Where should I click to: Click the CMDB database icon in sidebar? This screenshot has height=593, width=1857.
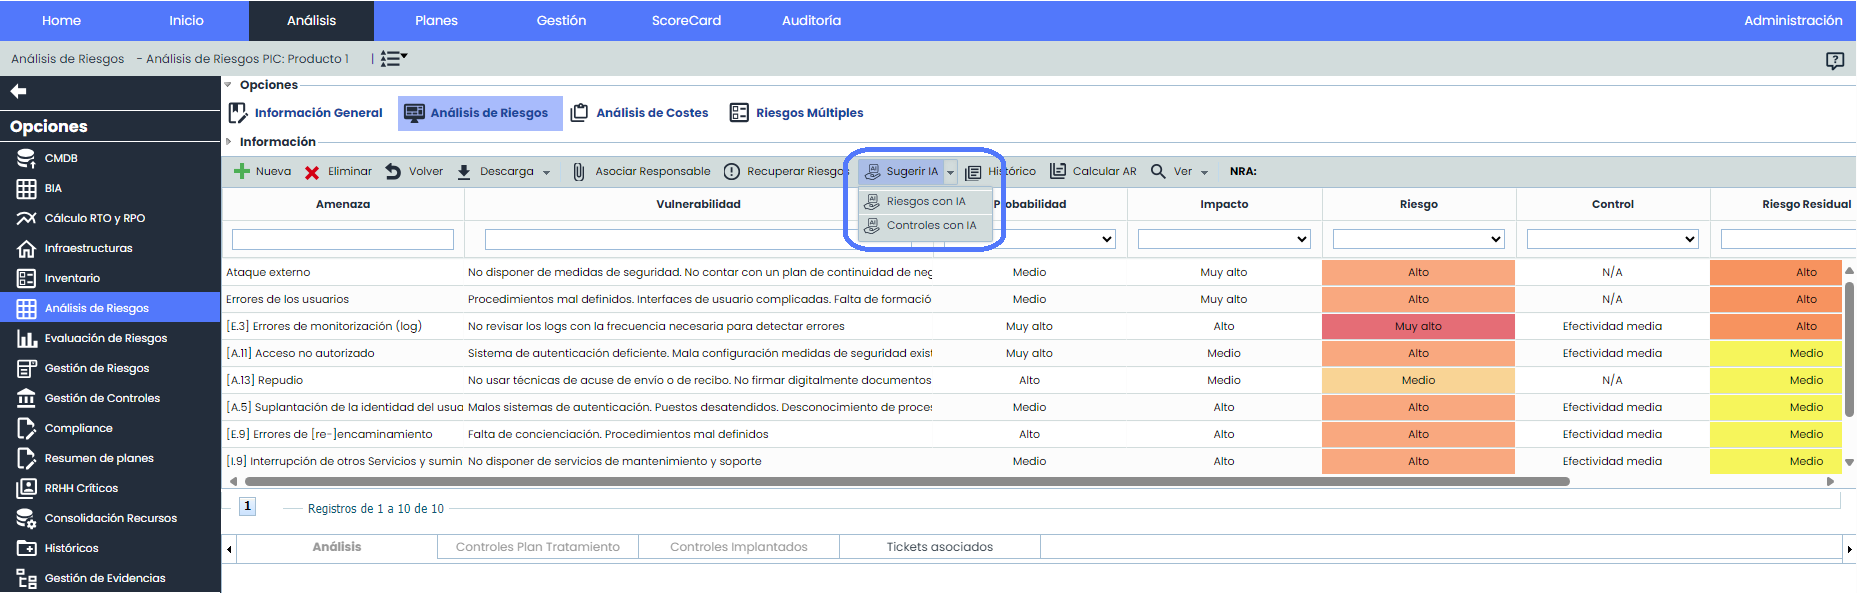[x=26, y=158]
